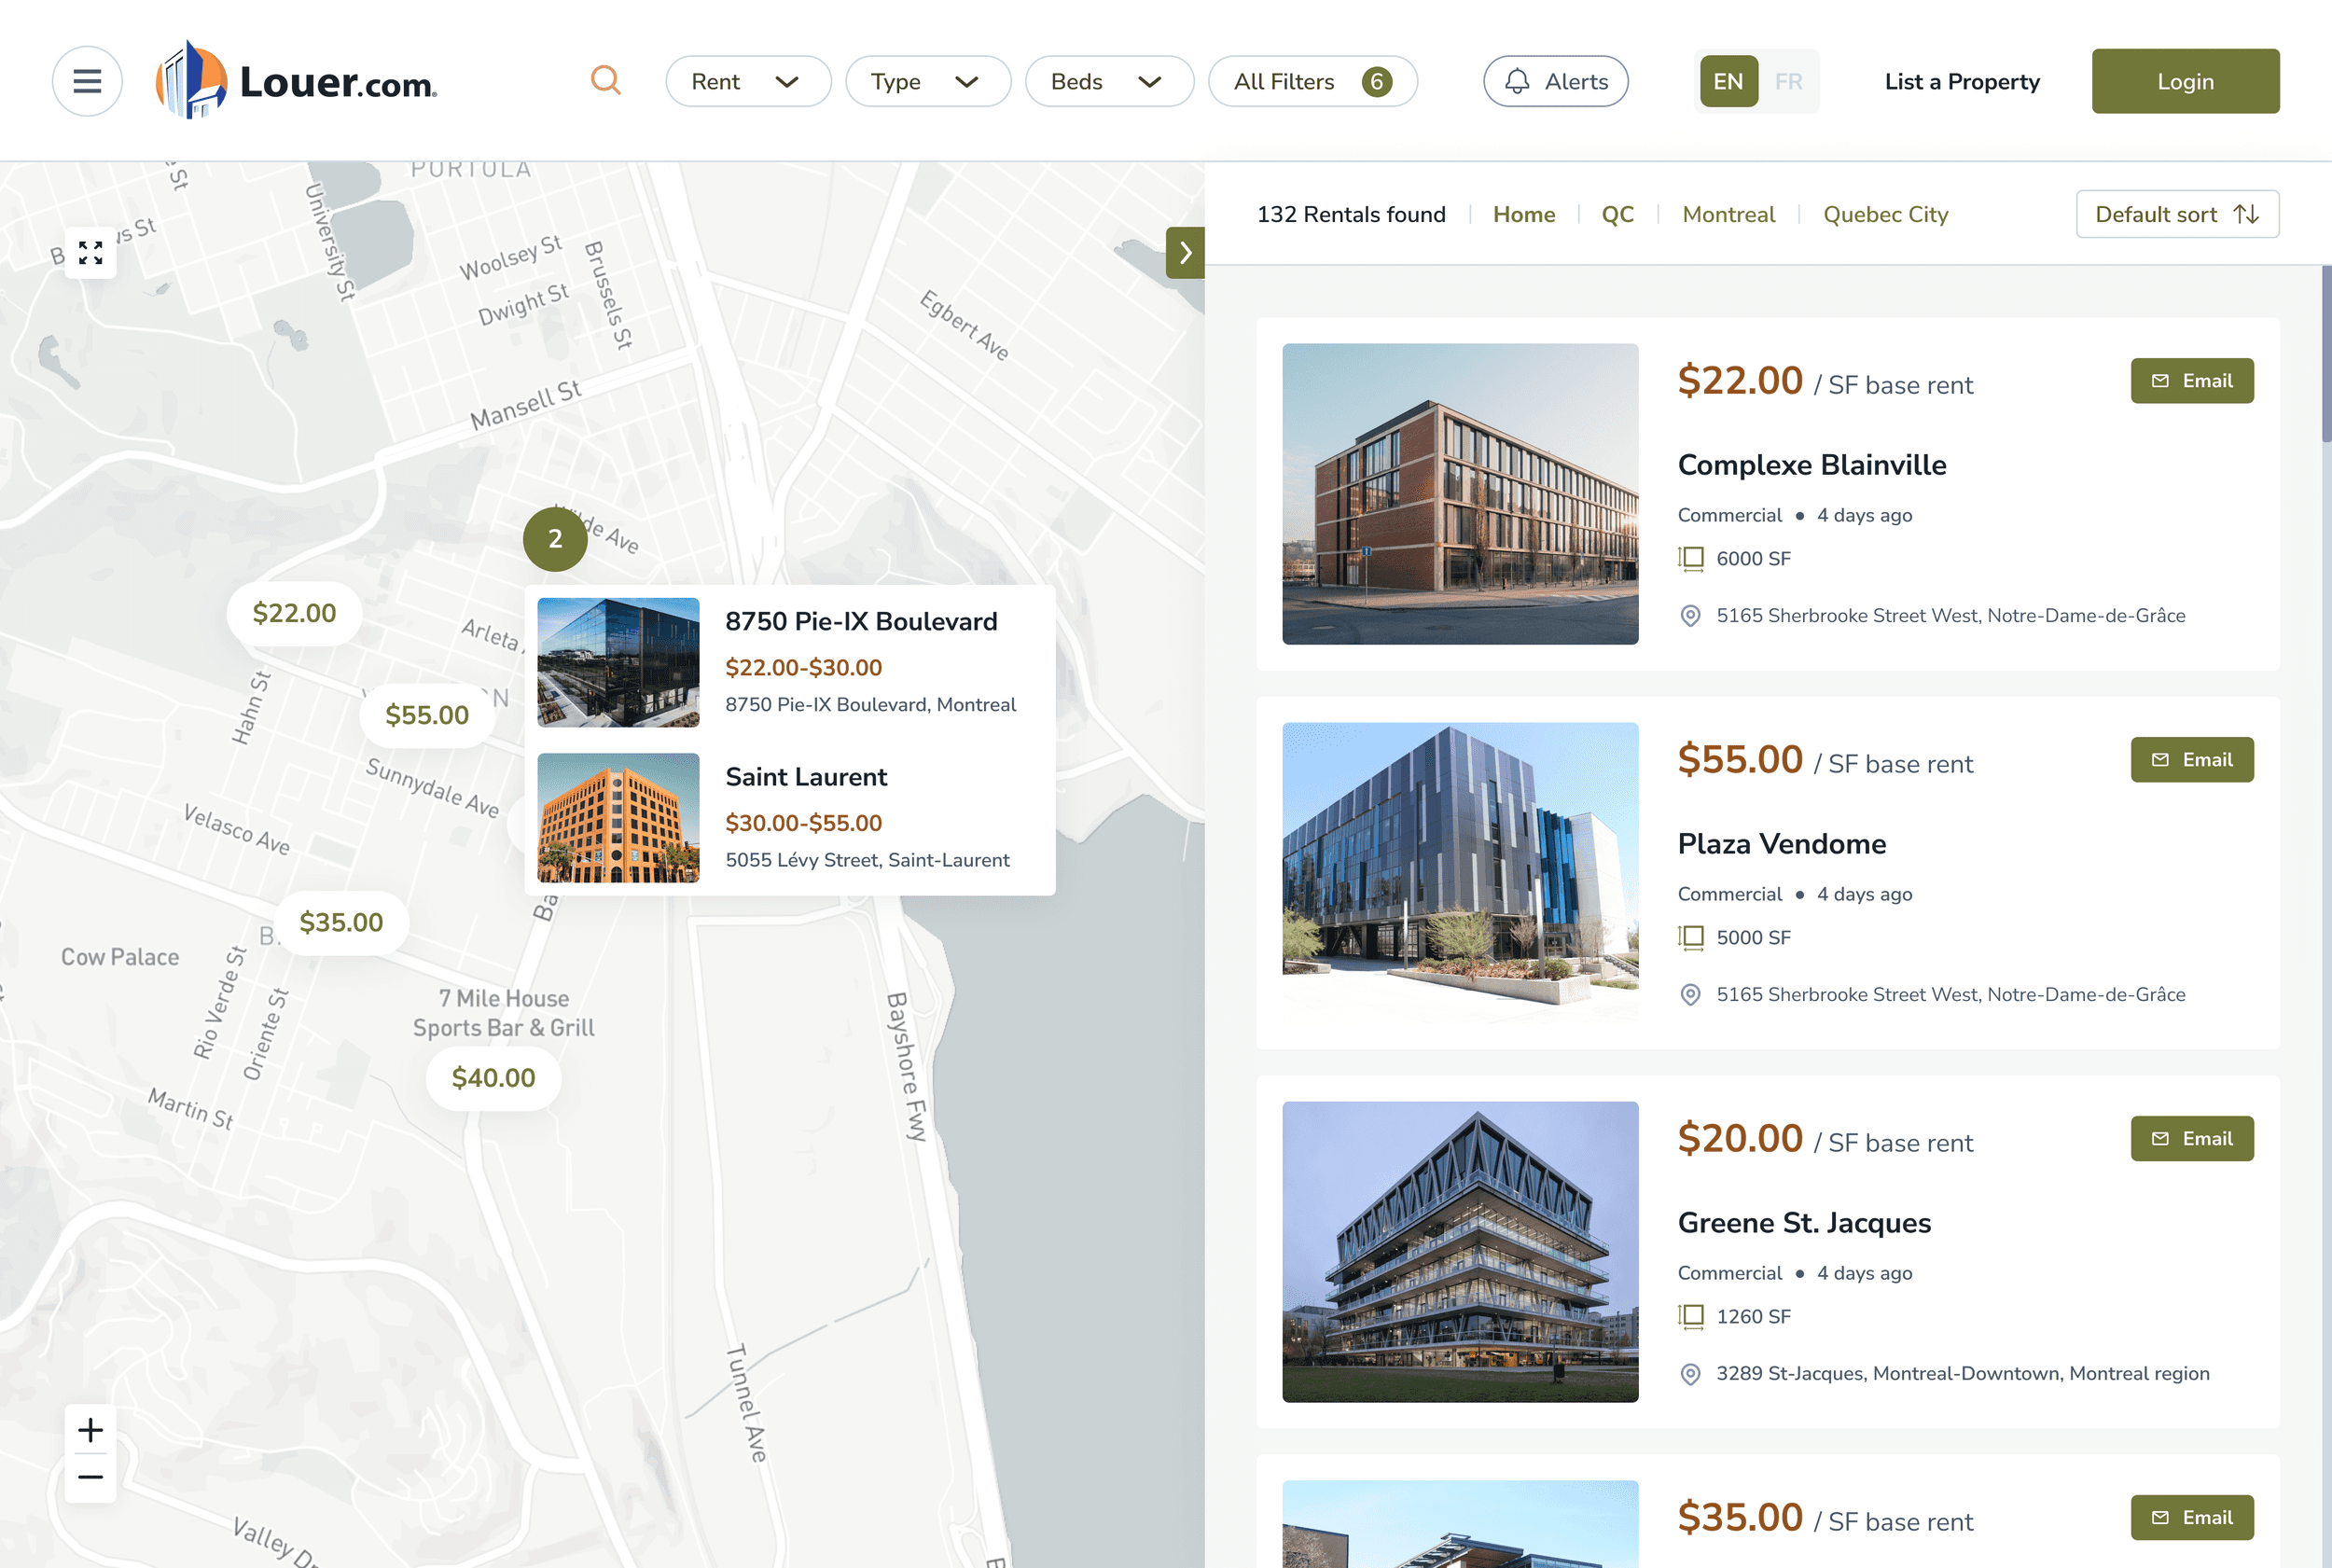The height and width of the screenshot is (1568, 2332).
Task: Click the Louer.com logo
Action: [x=297, y=81]
